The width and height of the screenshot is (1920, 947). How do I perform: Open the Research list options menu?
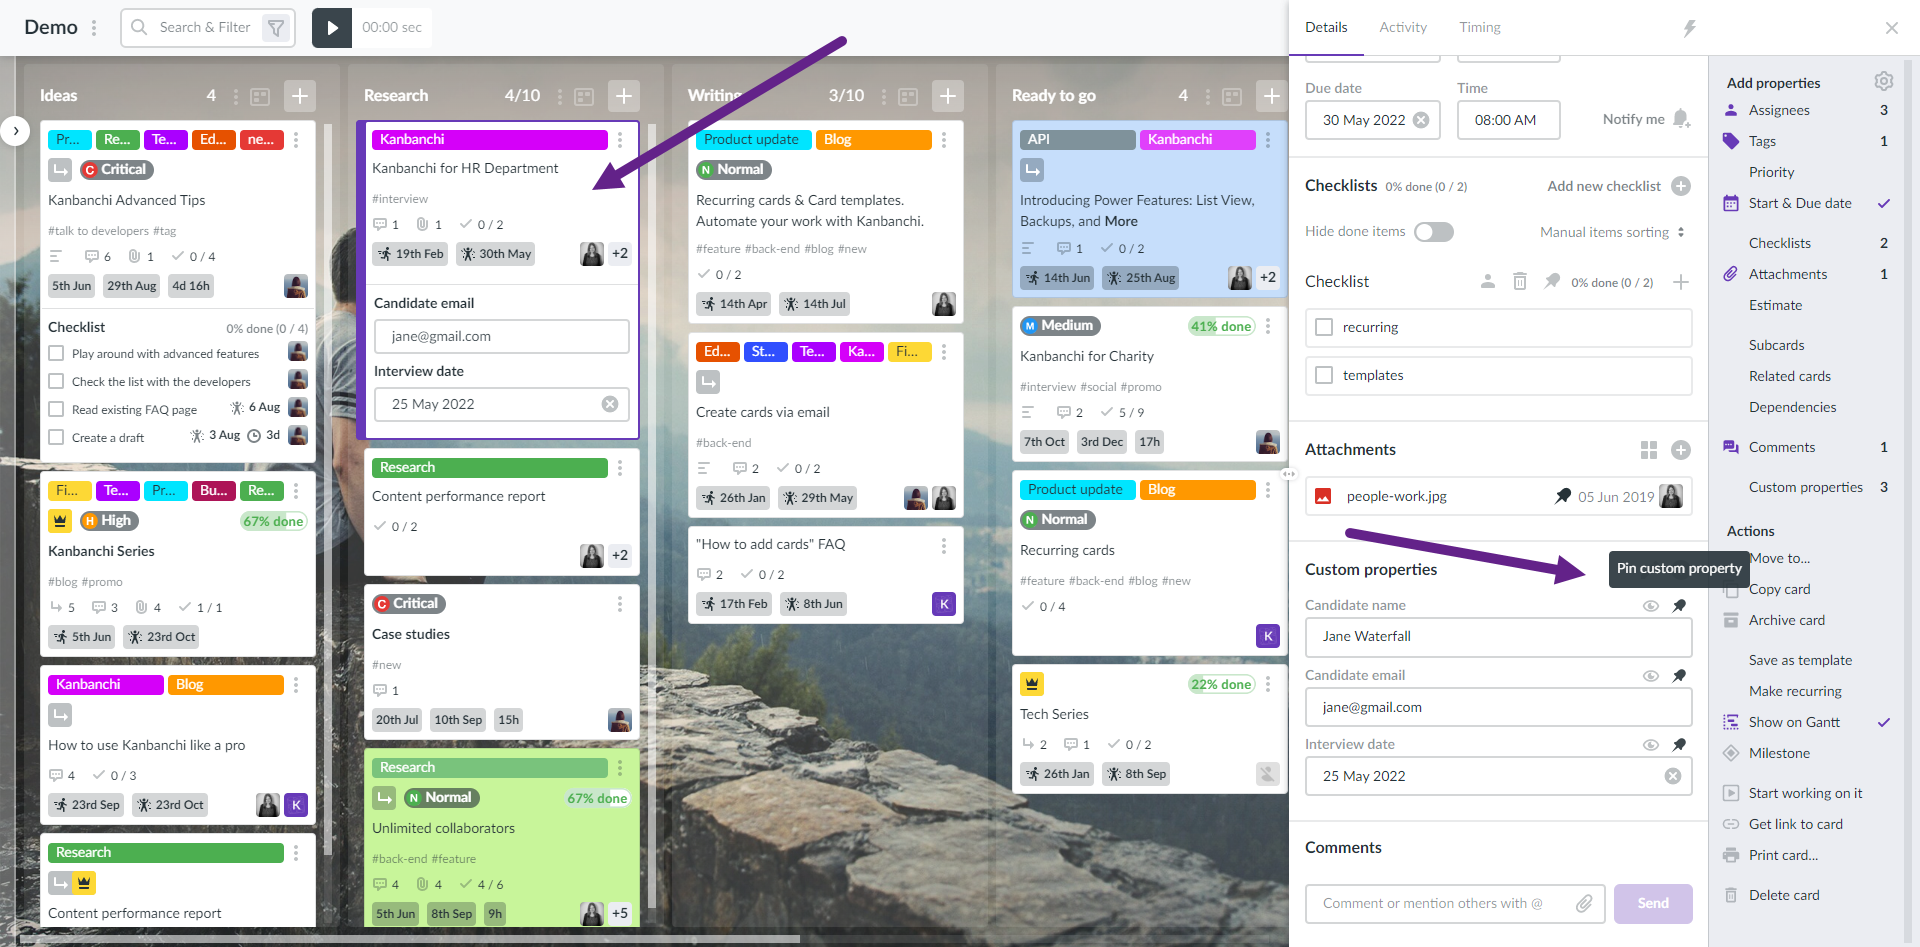point(560,96)
